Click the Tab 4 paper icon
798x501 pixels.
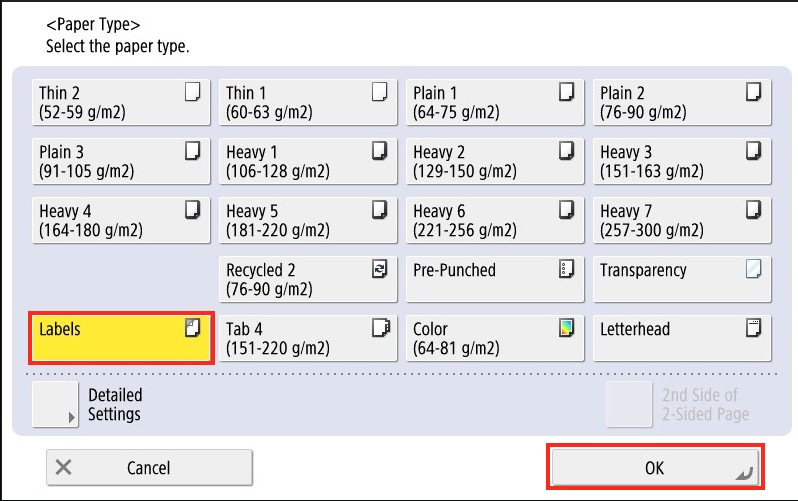coord(379,327)
